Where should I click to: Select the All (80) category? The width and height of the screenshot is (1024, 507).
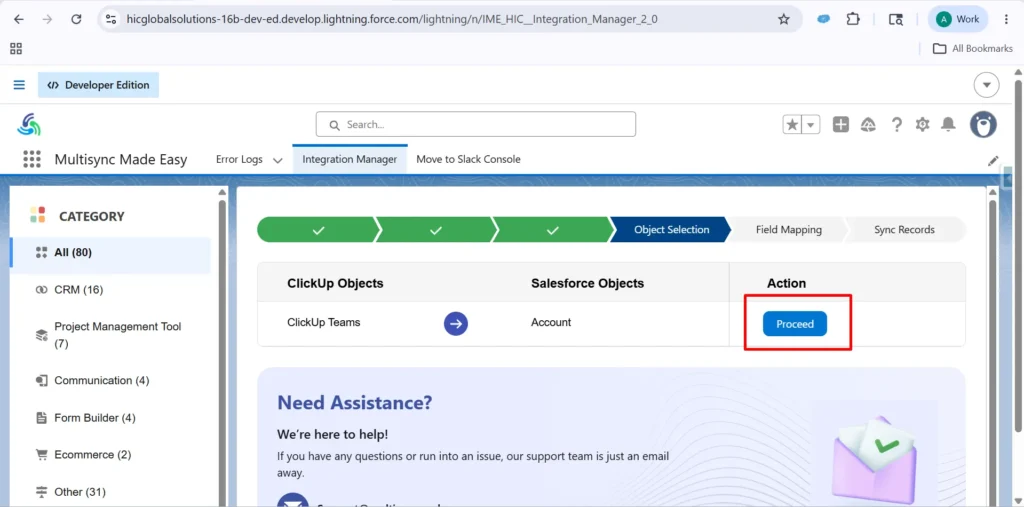tap(110, 252)
